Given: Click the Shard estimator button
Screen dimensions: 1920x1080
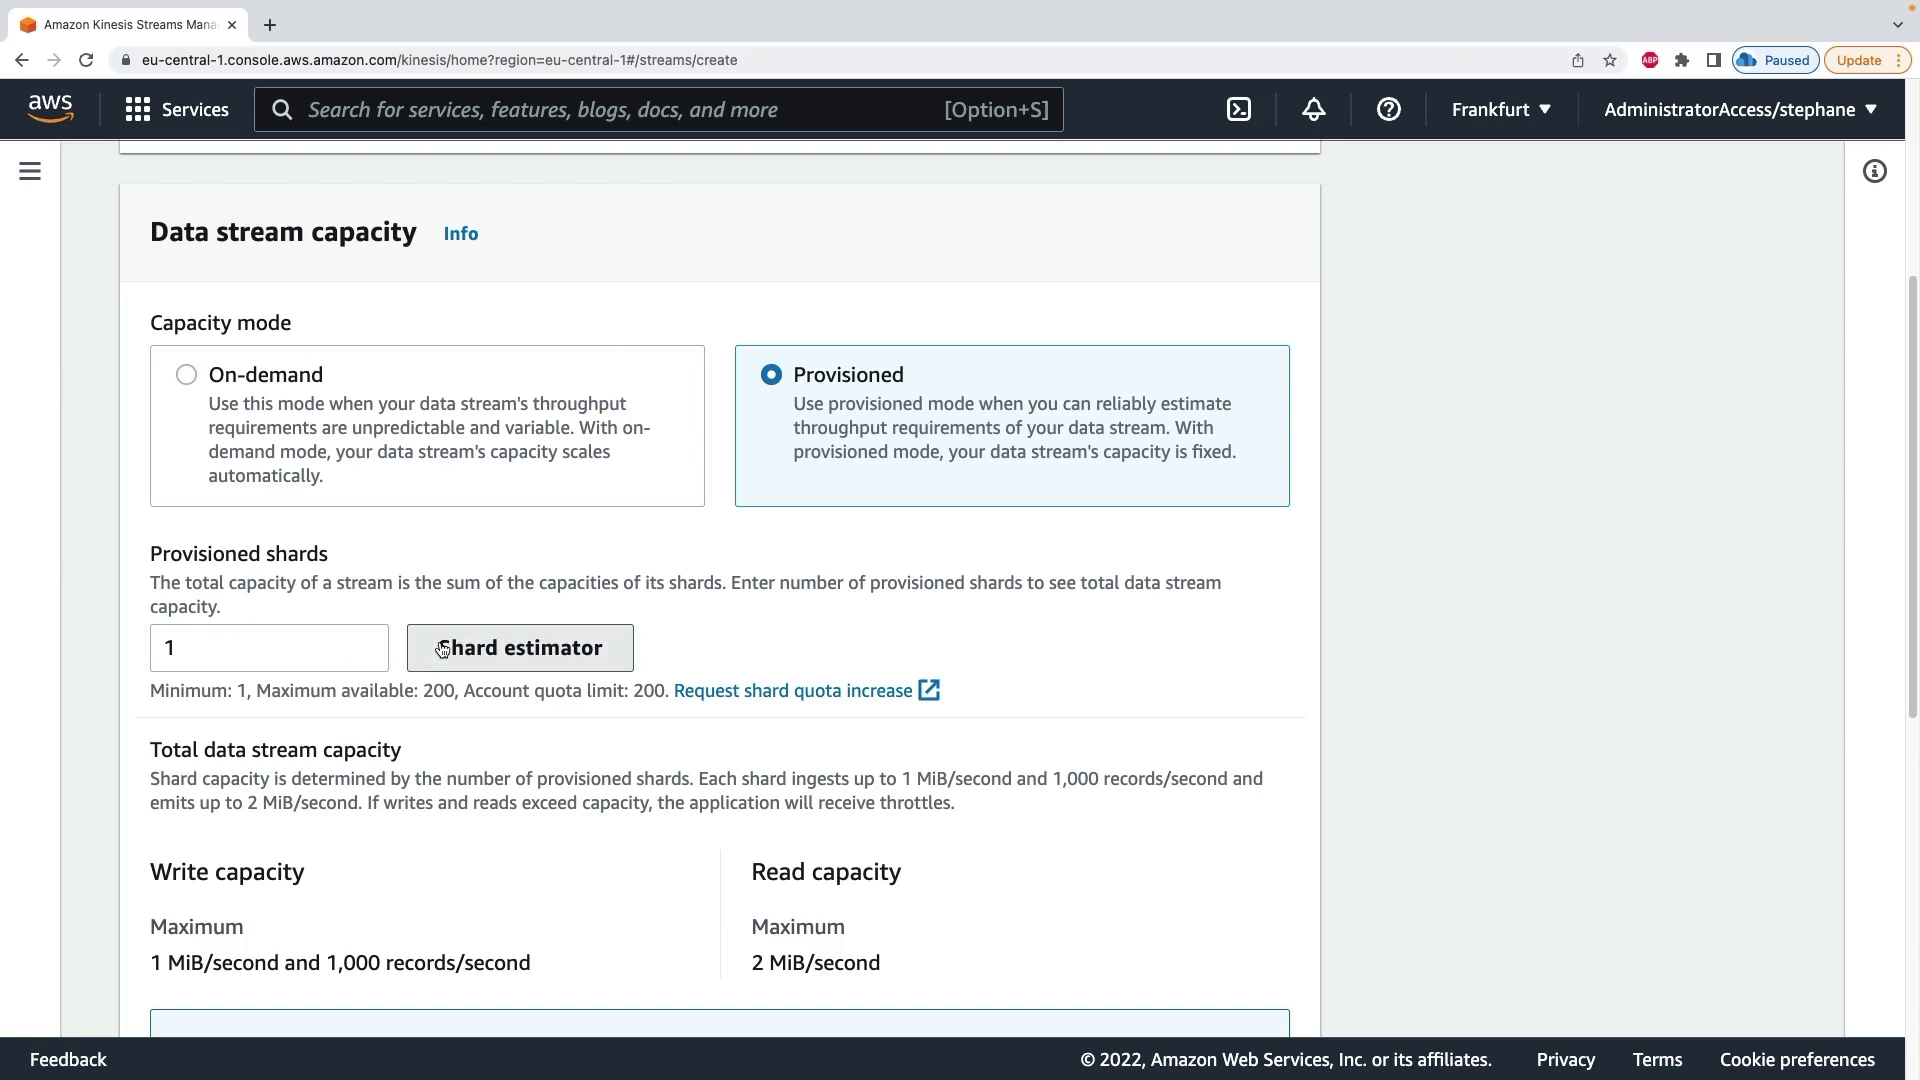Looking at the screenshot, I should click(x=520, y=648).
